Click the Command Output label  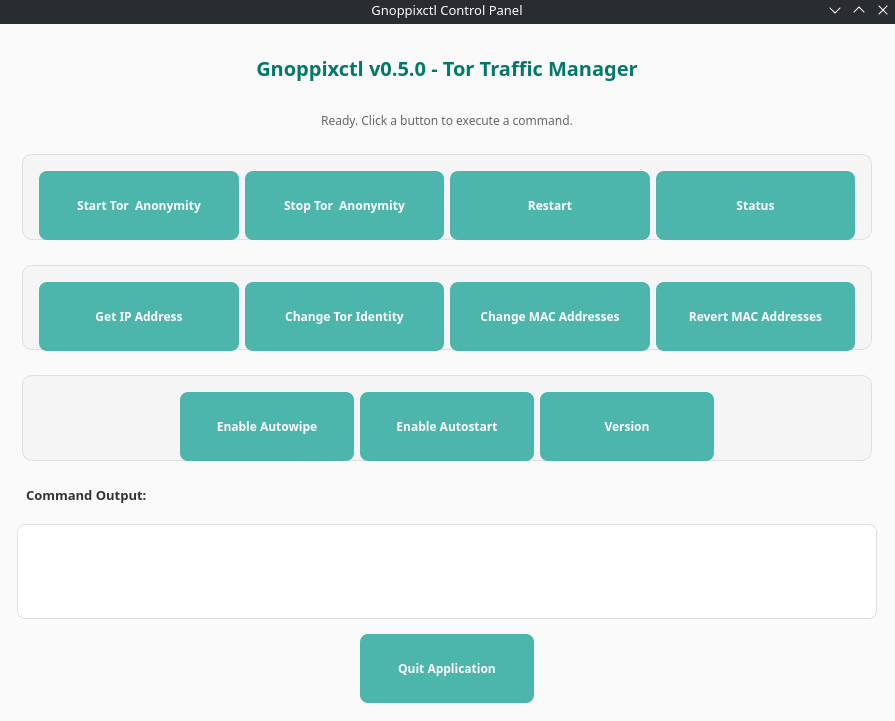[x=86, y=495]
